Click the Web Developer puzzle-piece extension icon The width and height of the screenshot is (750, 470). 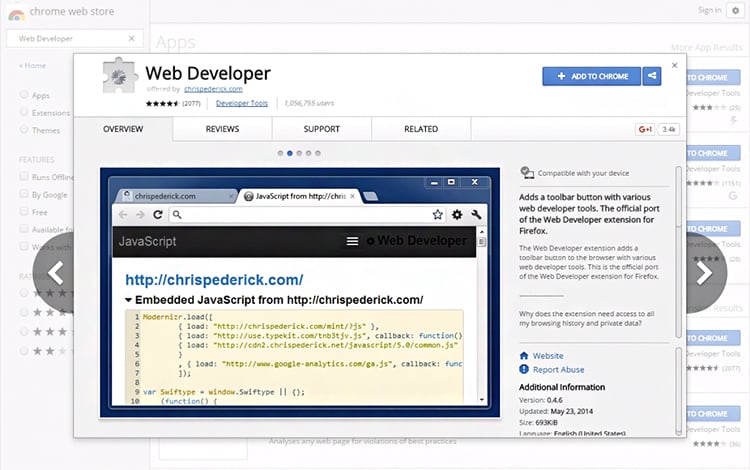(119, 75)
